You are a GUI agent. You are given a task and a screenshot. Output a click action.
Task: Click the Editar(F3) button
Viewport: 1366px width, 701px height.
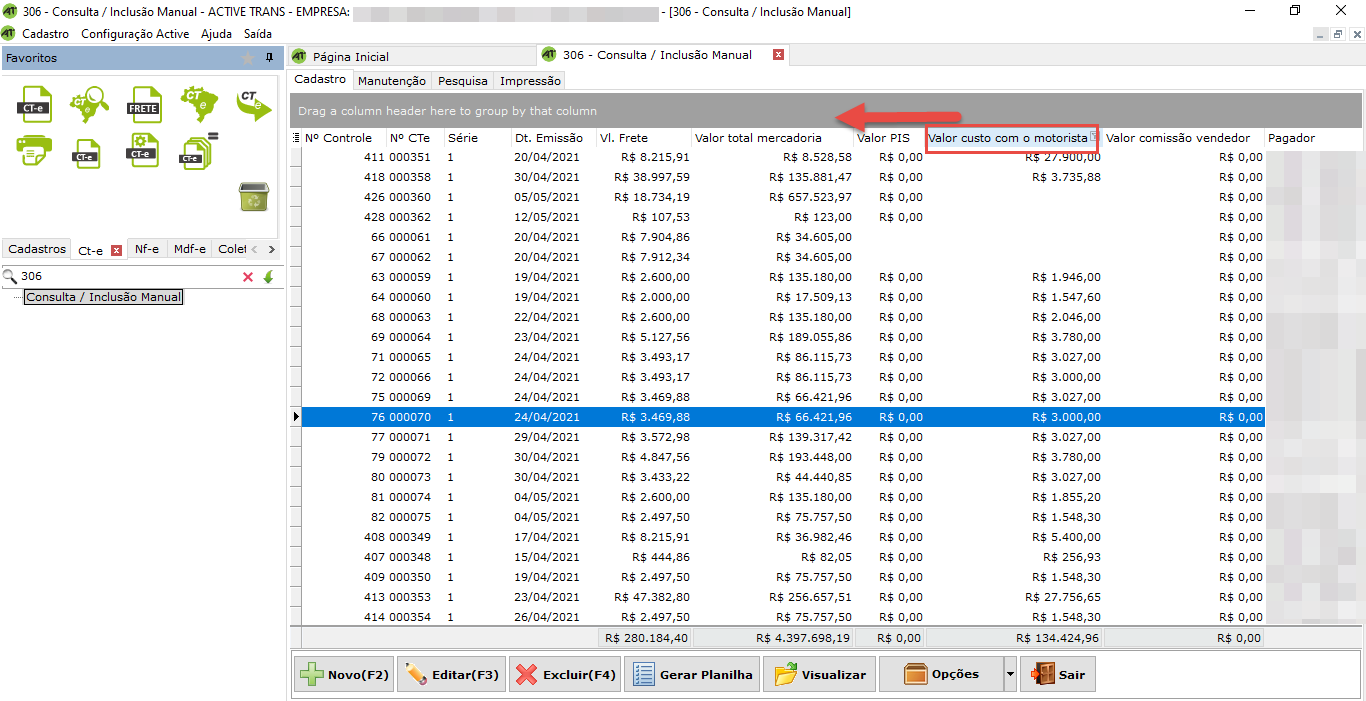(452, 675)
